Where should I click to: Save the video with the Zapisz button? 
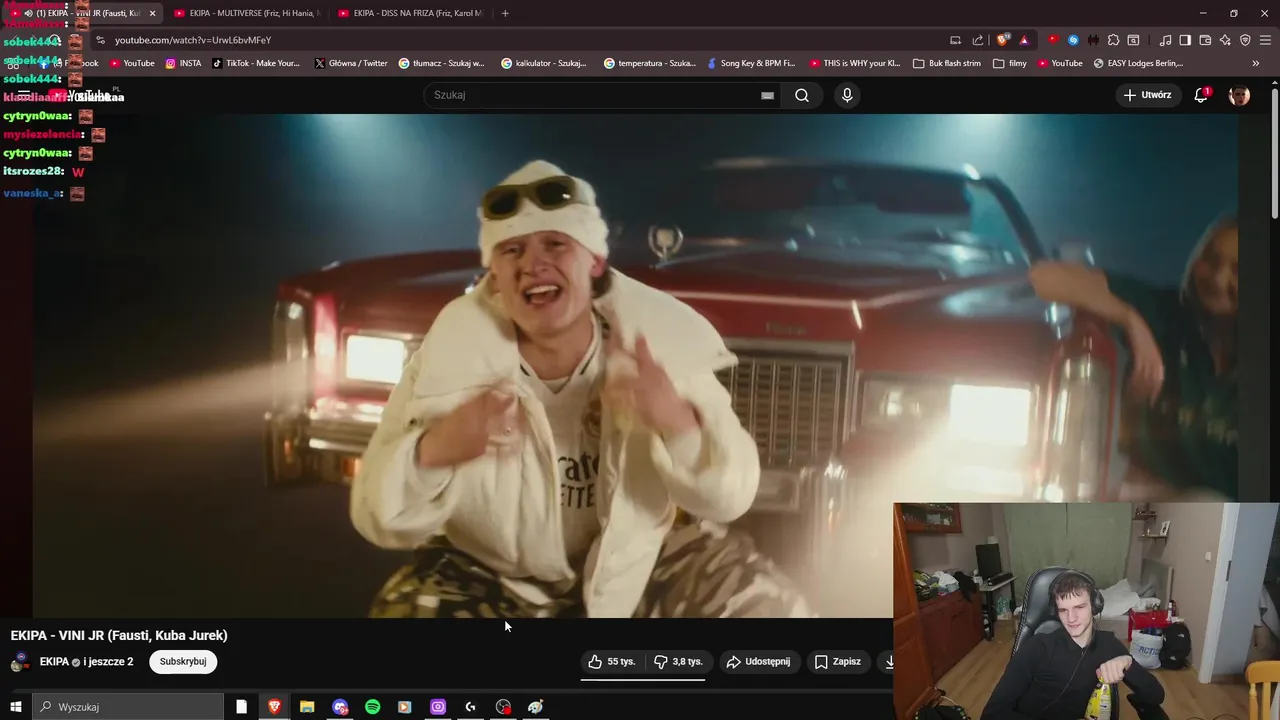tap(838, 662)
